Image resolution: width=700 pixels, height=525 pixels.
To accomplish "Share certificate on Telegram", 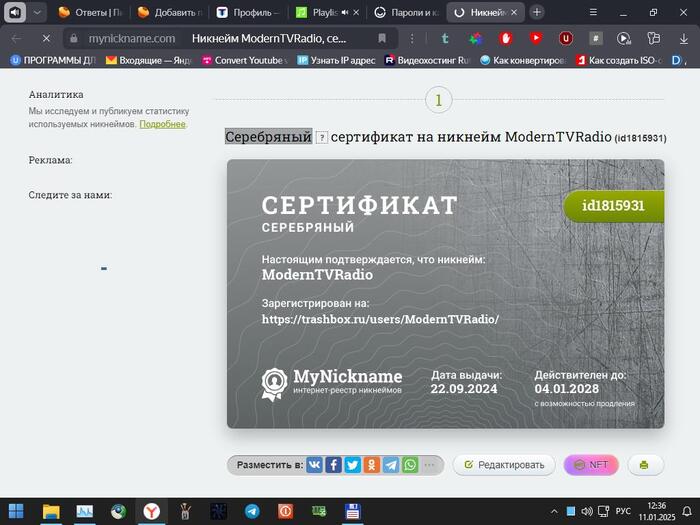I will 391,465.
